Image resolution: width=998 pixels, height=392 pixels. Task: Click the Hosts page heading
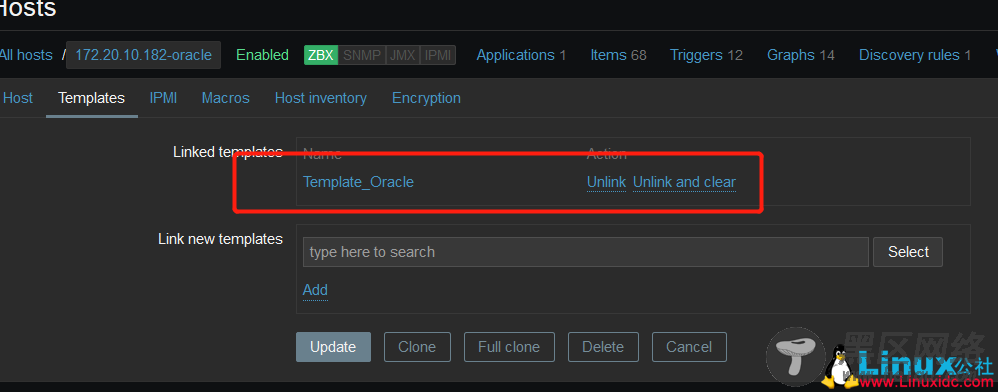pyautogui.click(x=27, y=9)
